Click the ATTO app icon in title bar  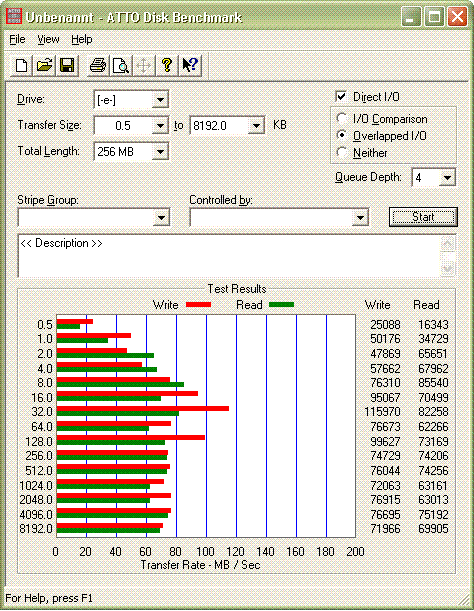[x=14, y=16]
